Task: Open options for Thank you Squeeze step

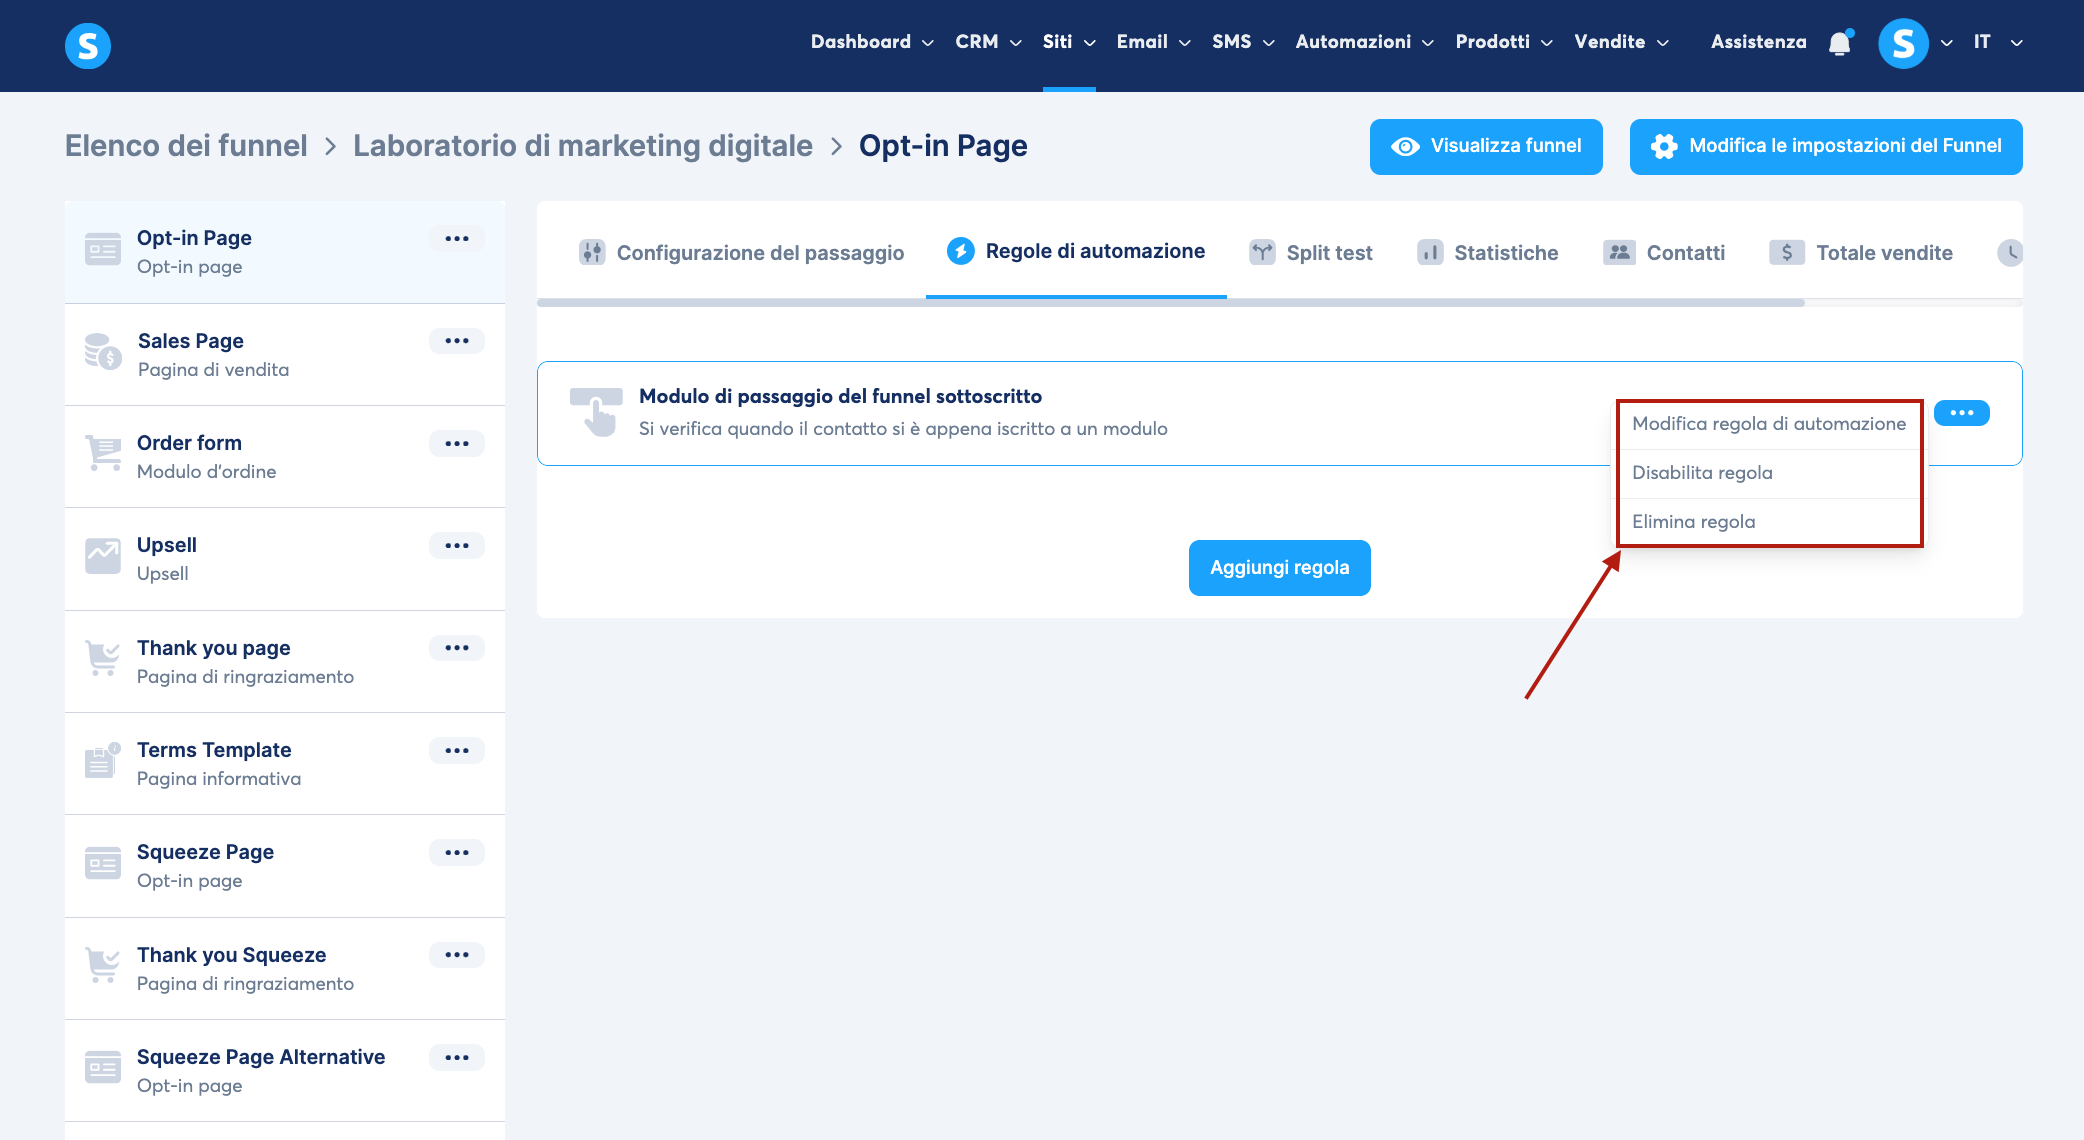Action: tap(457, 955)
